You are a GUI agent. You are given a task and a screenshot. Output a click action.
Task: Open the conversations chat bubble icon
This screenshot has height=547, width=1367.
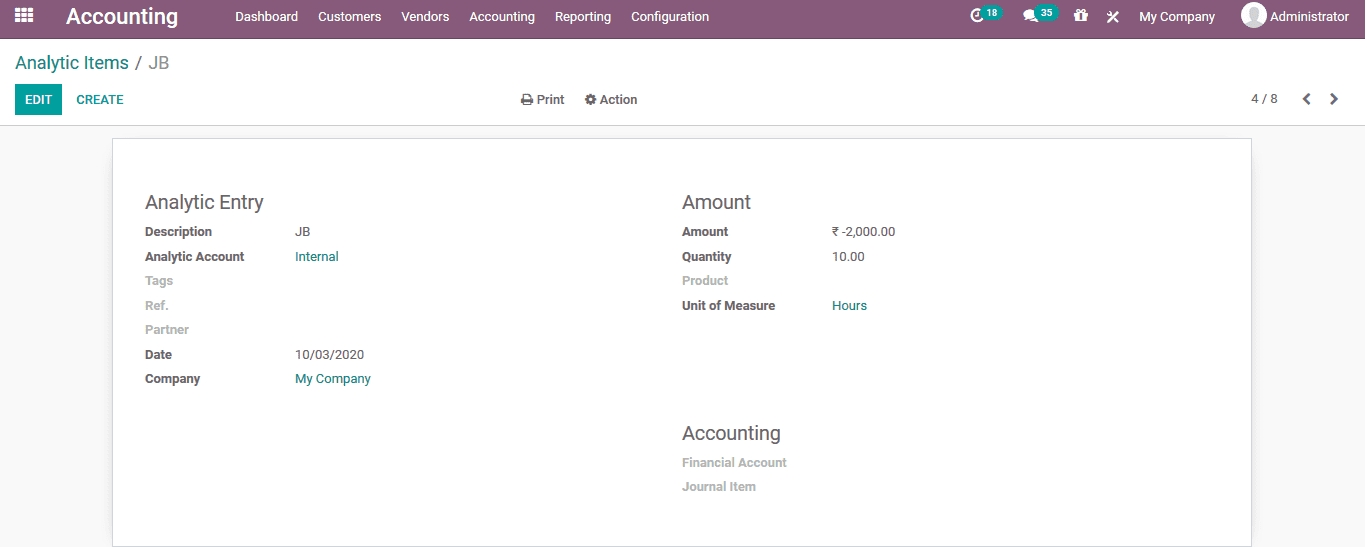pyautogui.click(x=1031, y=17)
